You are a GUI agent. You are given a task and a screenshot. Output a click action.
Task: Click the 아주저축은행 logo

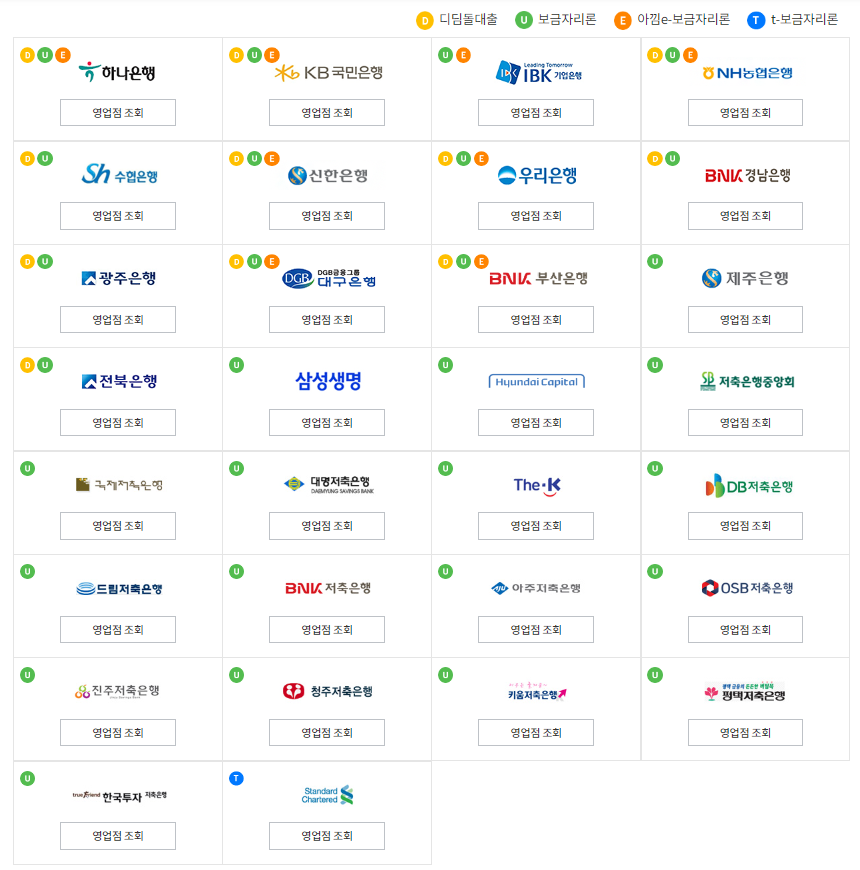tap(536, 588)
